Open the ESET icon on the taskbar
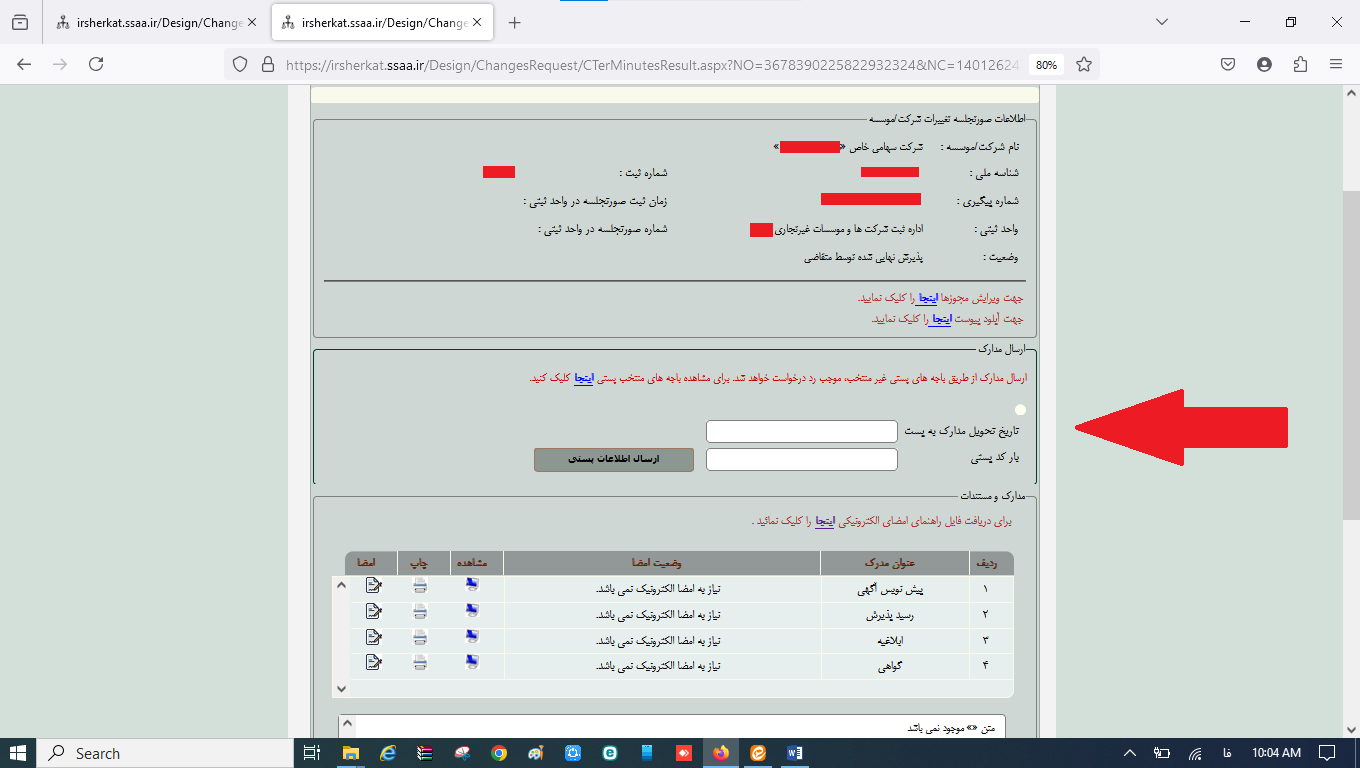 click(x=610, y=753)
